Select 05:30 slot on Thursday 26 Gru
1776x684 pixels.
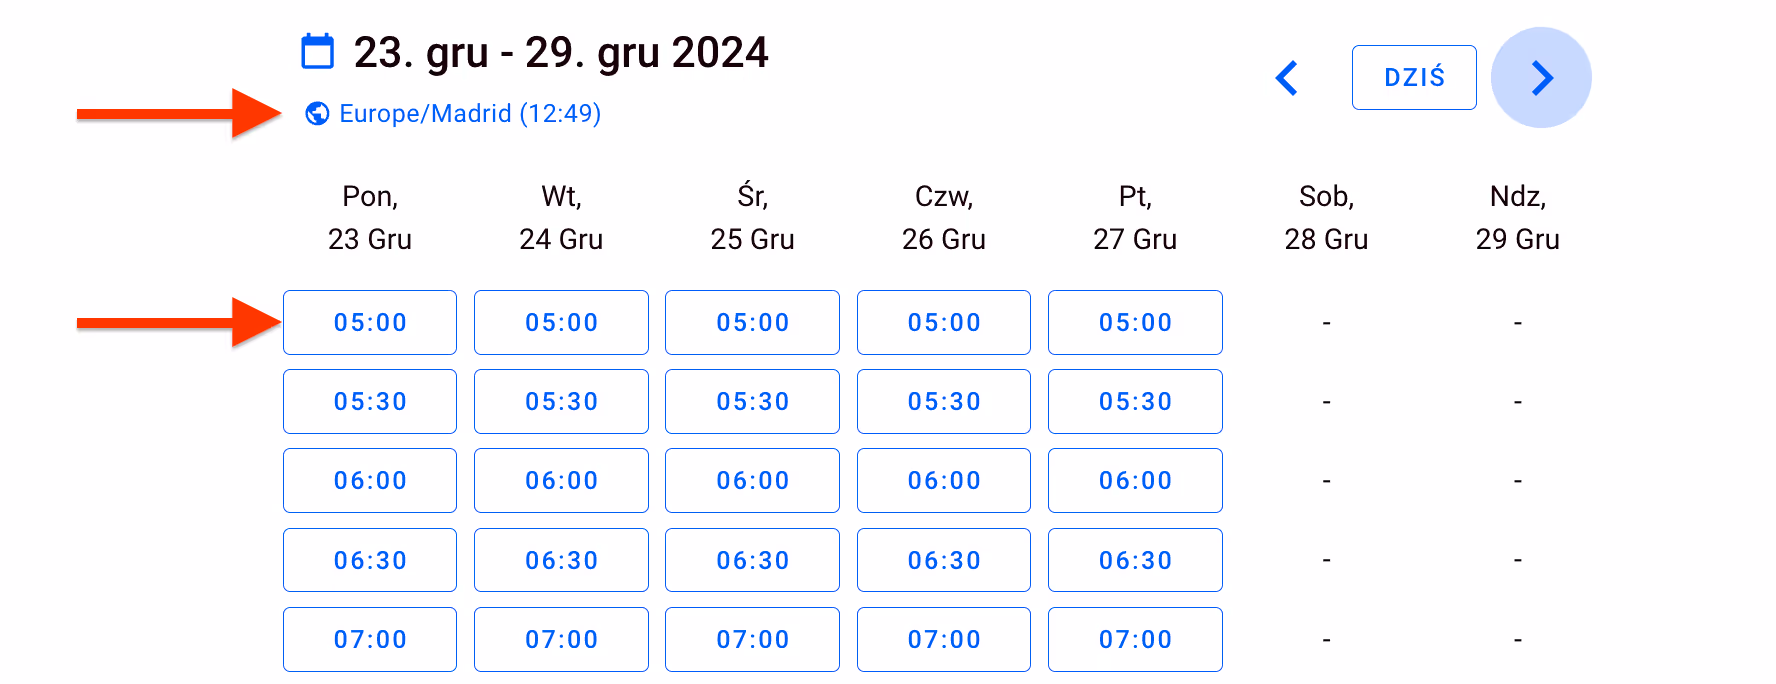click(x=943, y=402)
